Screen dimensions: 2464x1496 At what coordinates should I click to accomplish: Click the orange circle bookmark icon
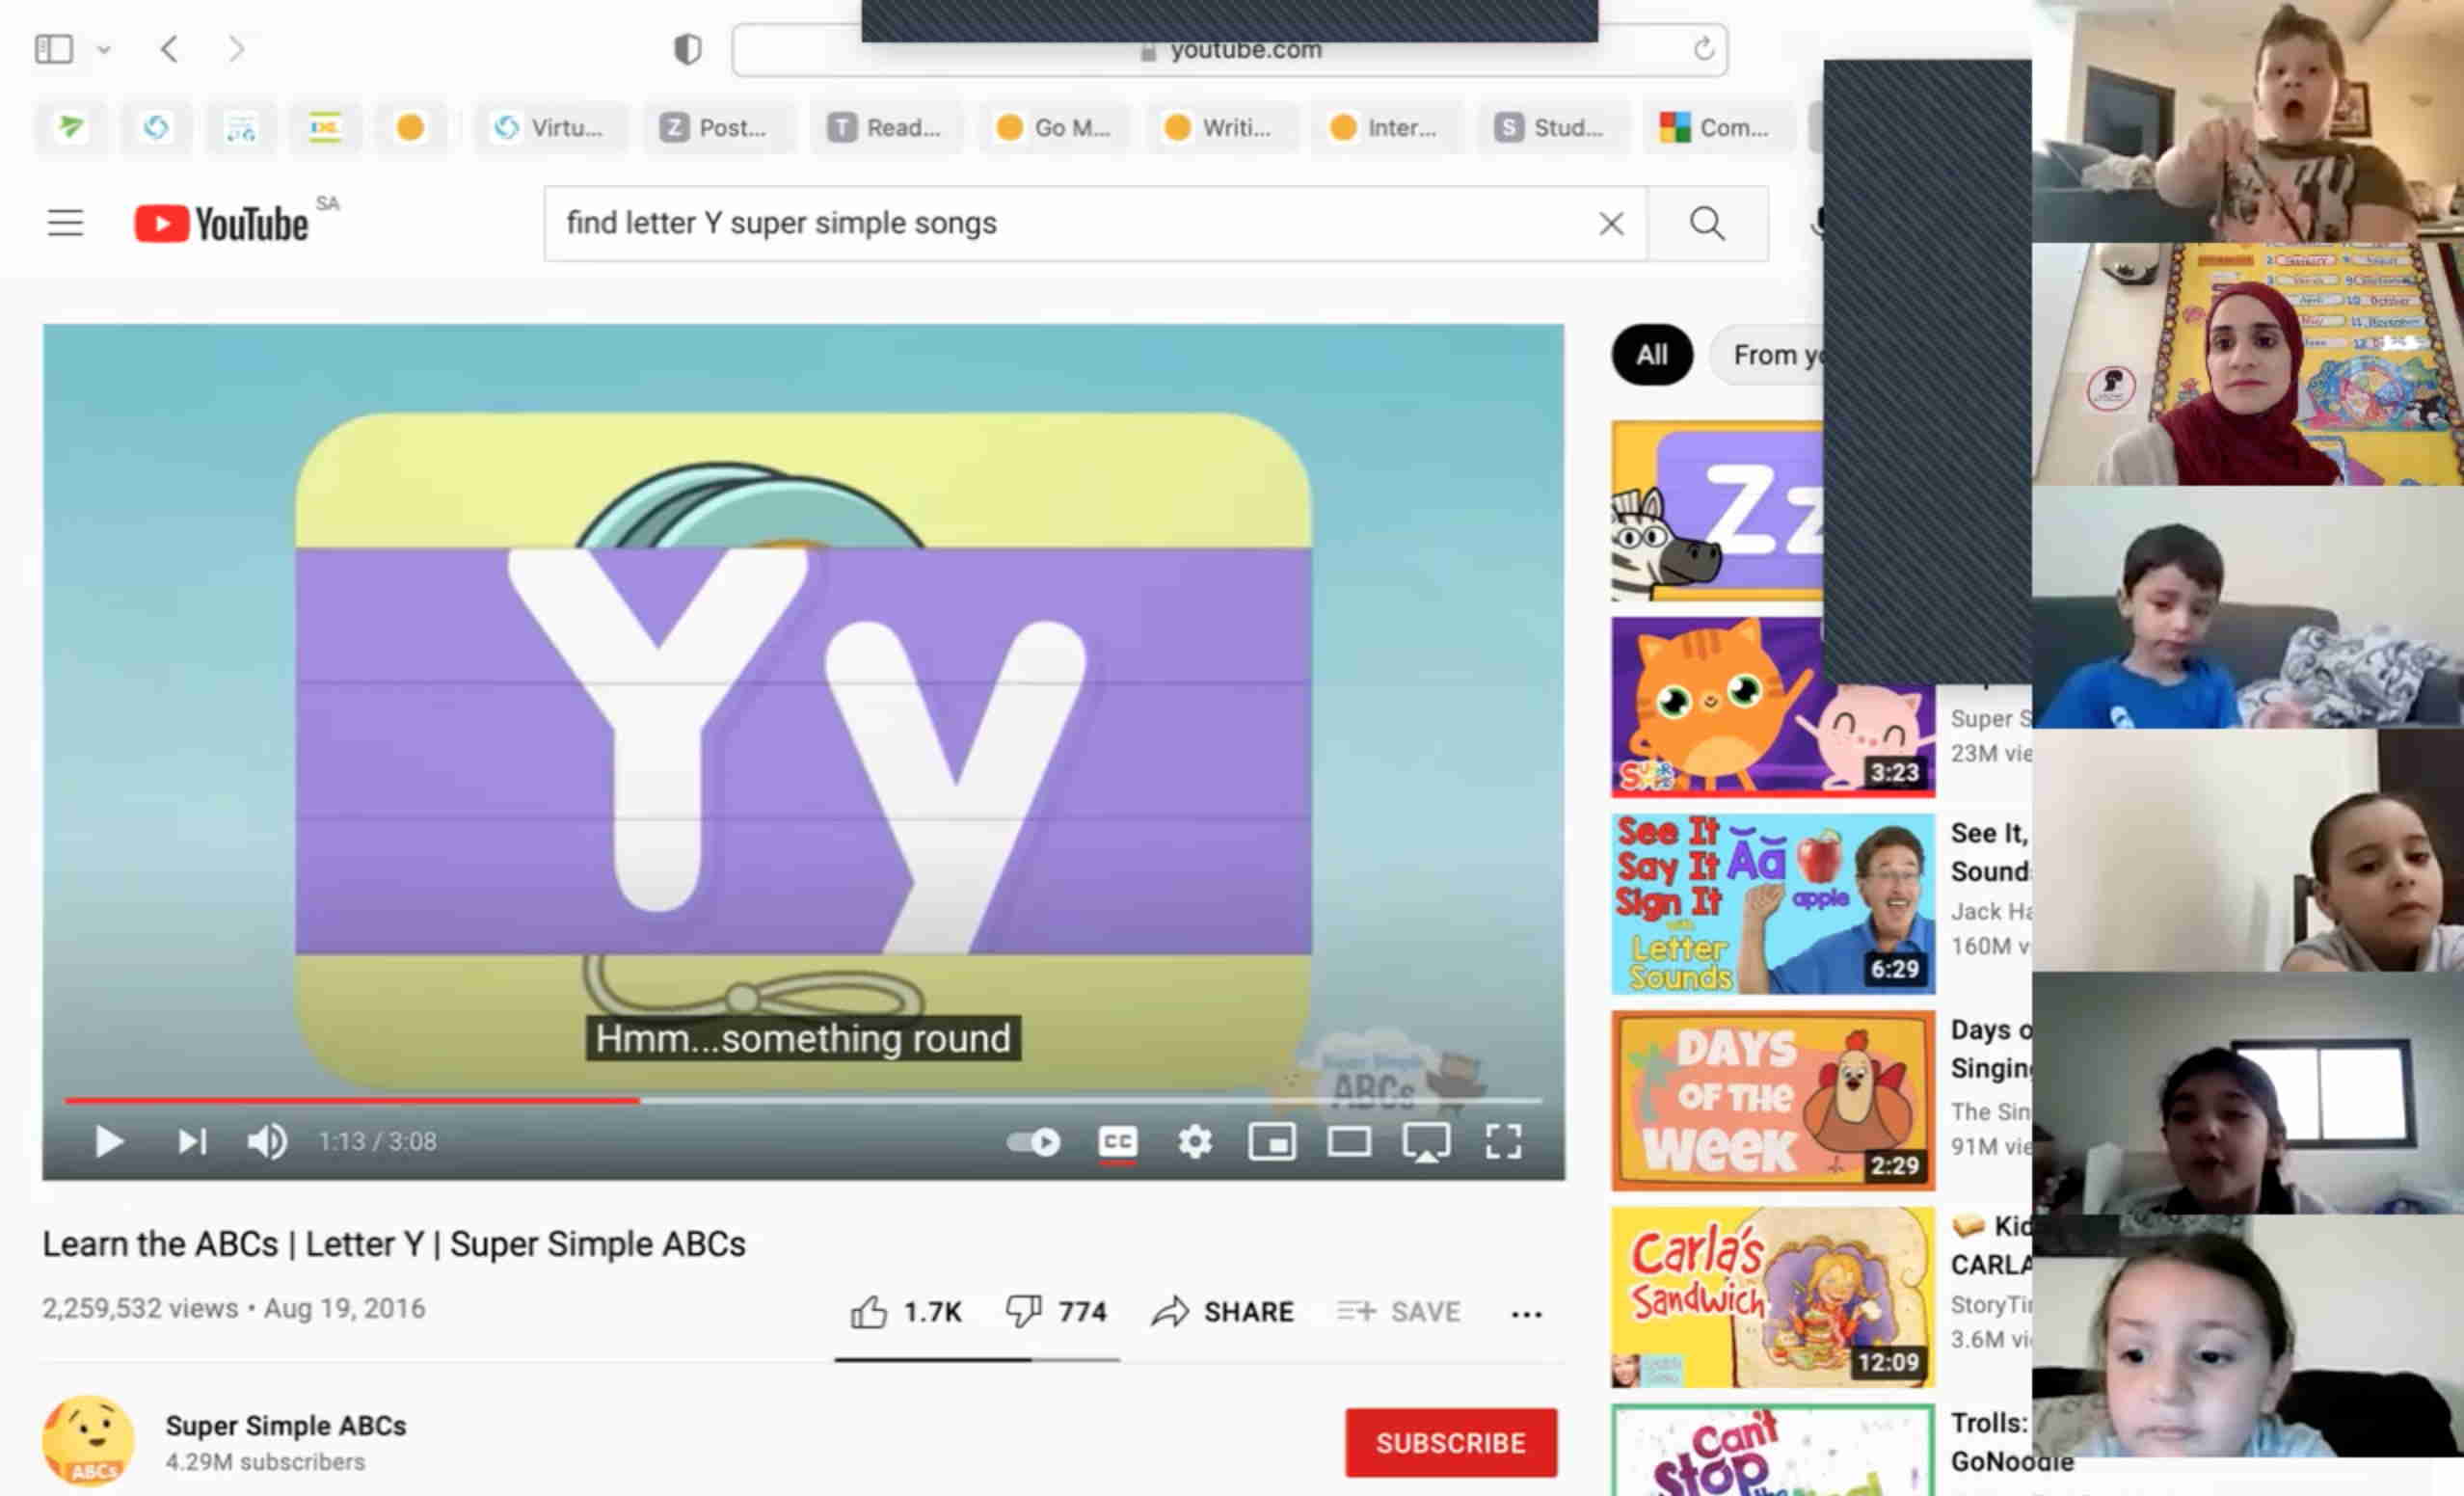(x=410, y=127)
